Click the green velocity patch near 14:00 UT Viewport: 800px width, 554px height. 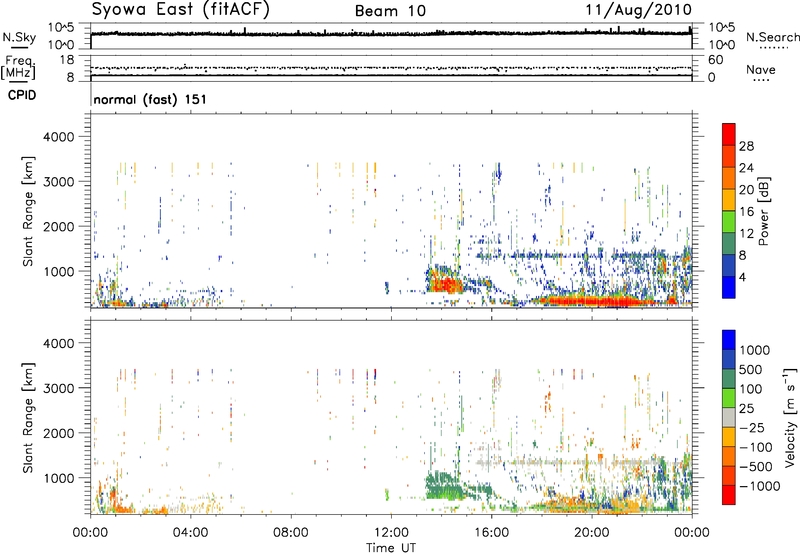click(443, 485)
